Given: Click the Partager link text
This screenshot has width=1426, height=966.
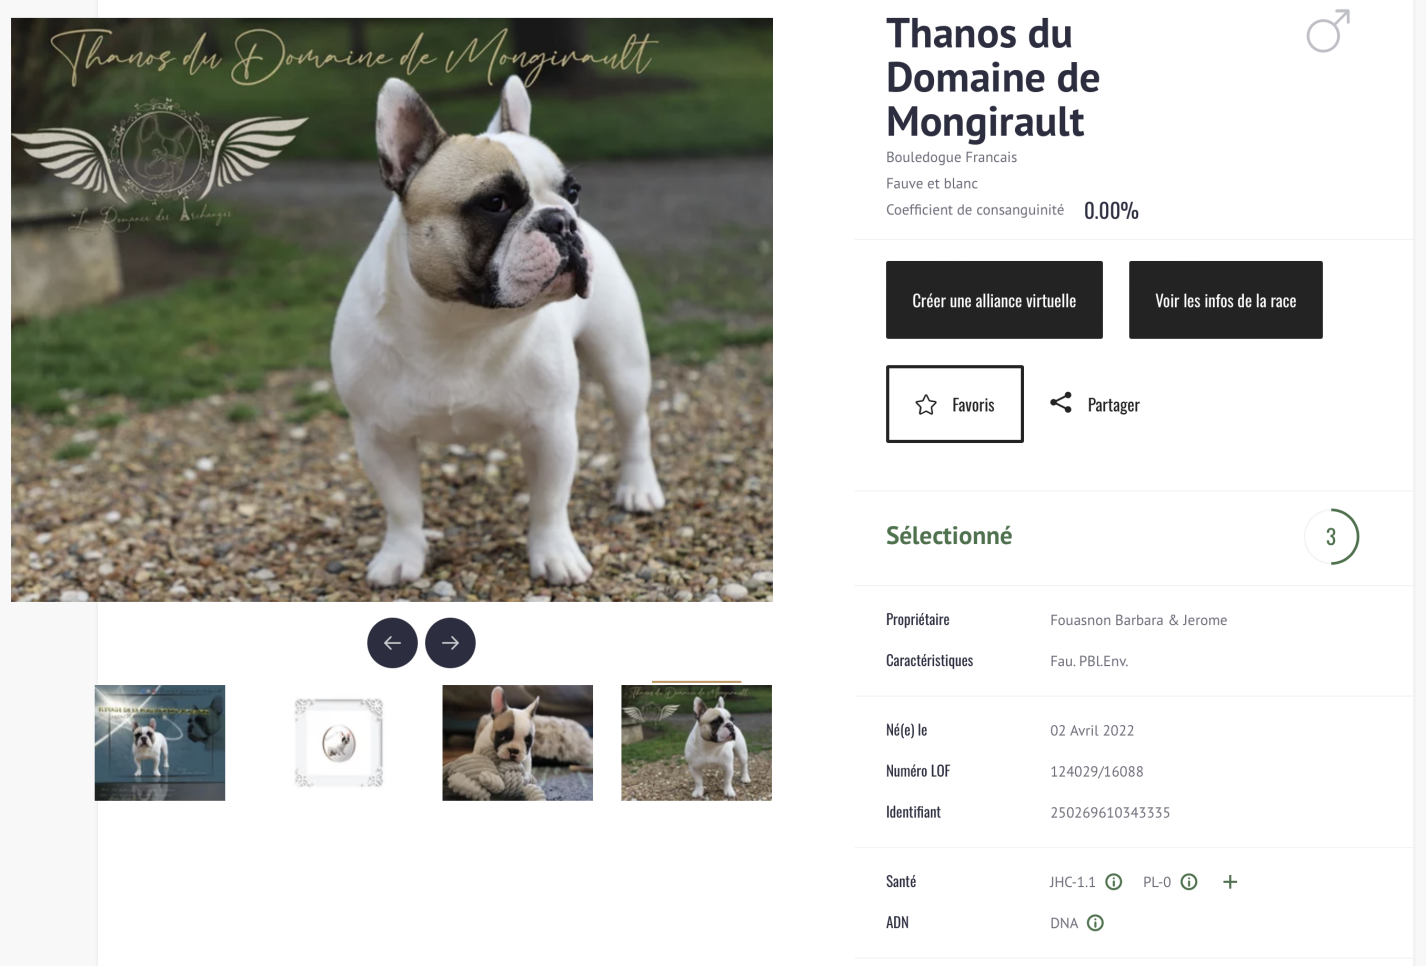Looking at the screenshot, I should [x=1113, y=405].
